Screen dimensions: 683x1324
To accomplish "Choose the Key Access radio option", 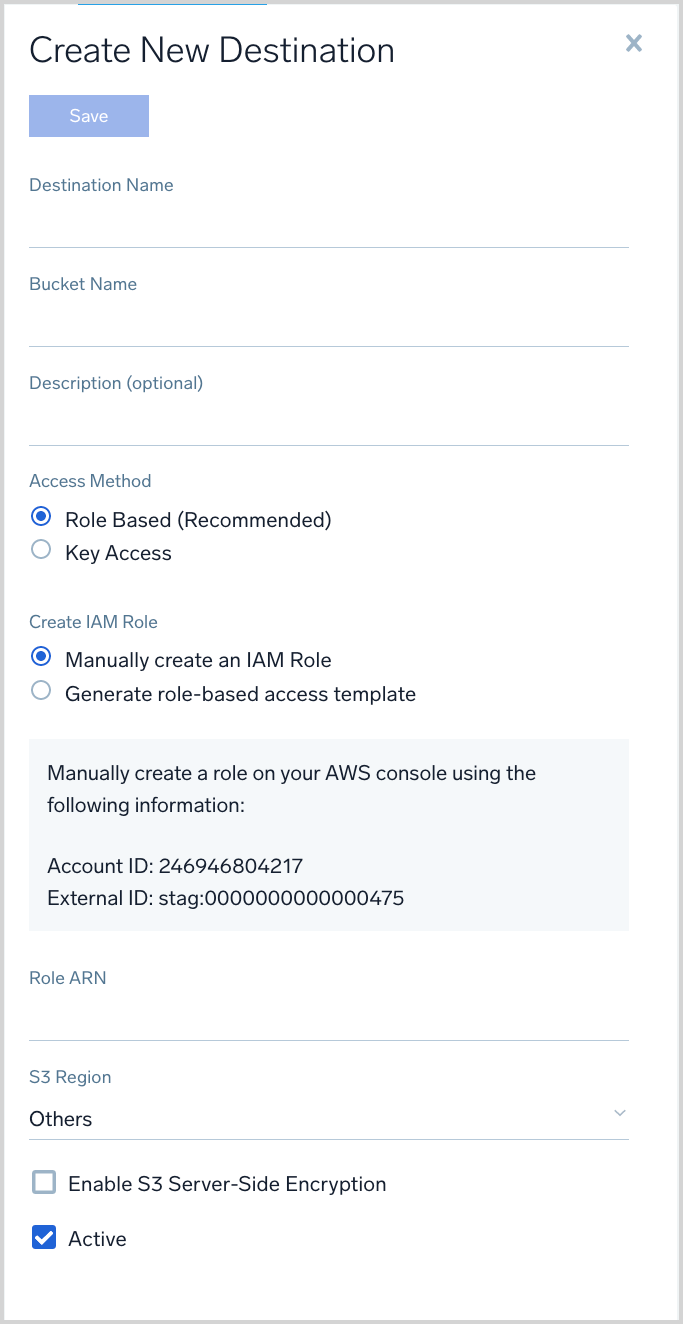I will (41, 550).
